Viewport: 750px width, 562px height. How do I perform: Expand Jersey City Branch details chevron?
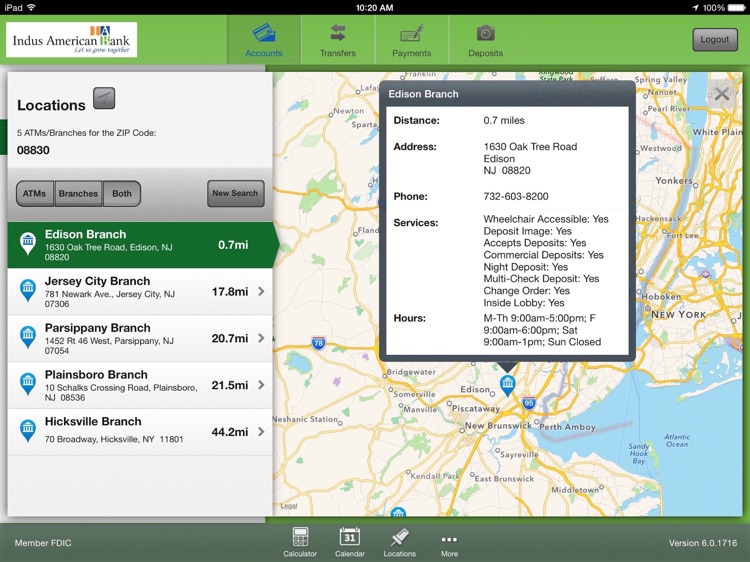pyautogui.click(x=261, y=291)
